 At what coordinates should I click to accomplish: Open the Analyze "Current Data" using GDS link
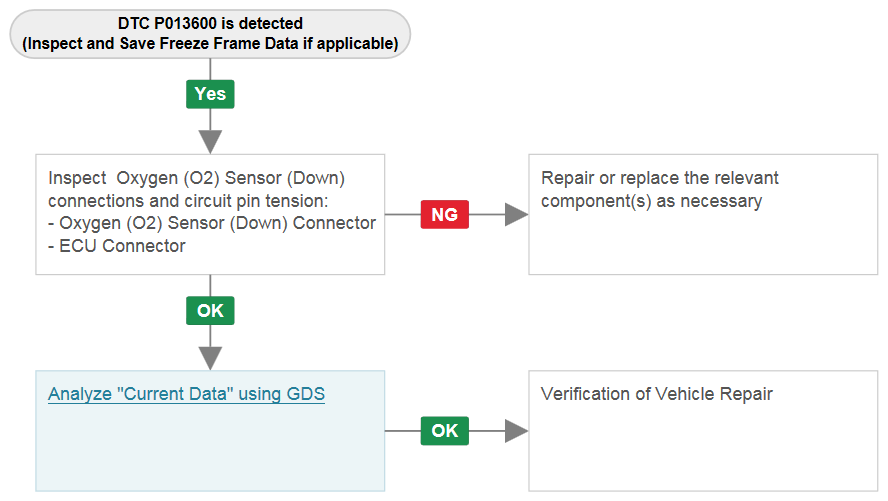point(186,394)
